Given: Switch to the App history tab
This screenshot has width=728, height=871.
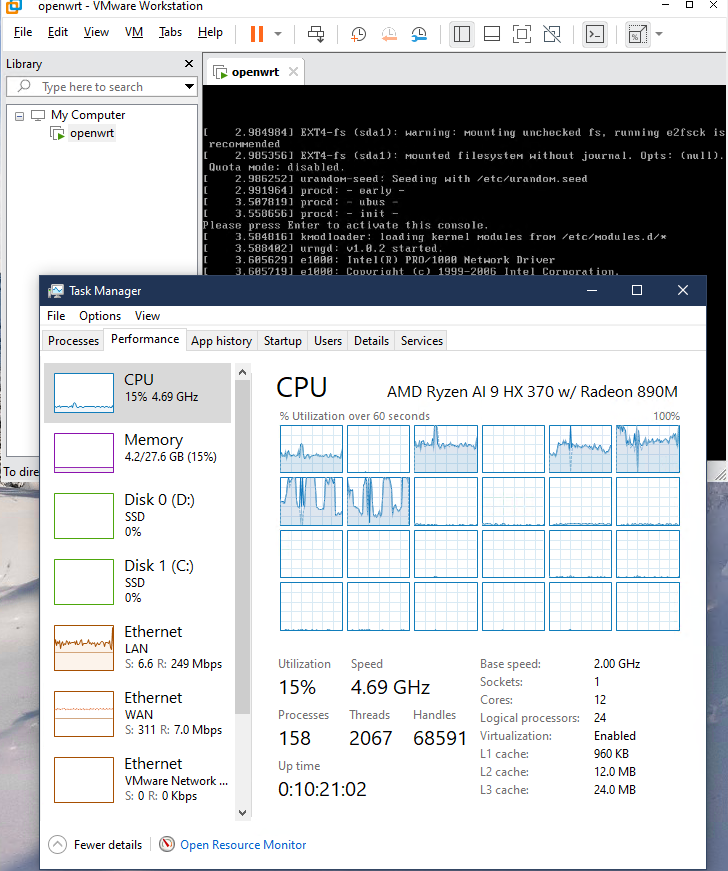Looking at the screenshot, I should click(x=221, y=341).
